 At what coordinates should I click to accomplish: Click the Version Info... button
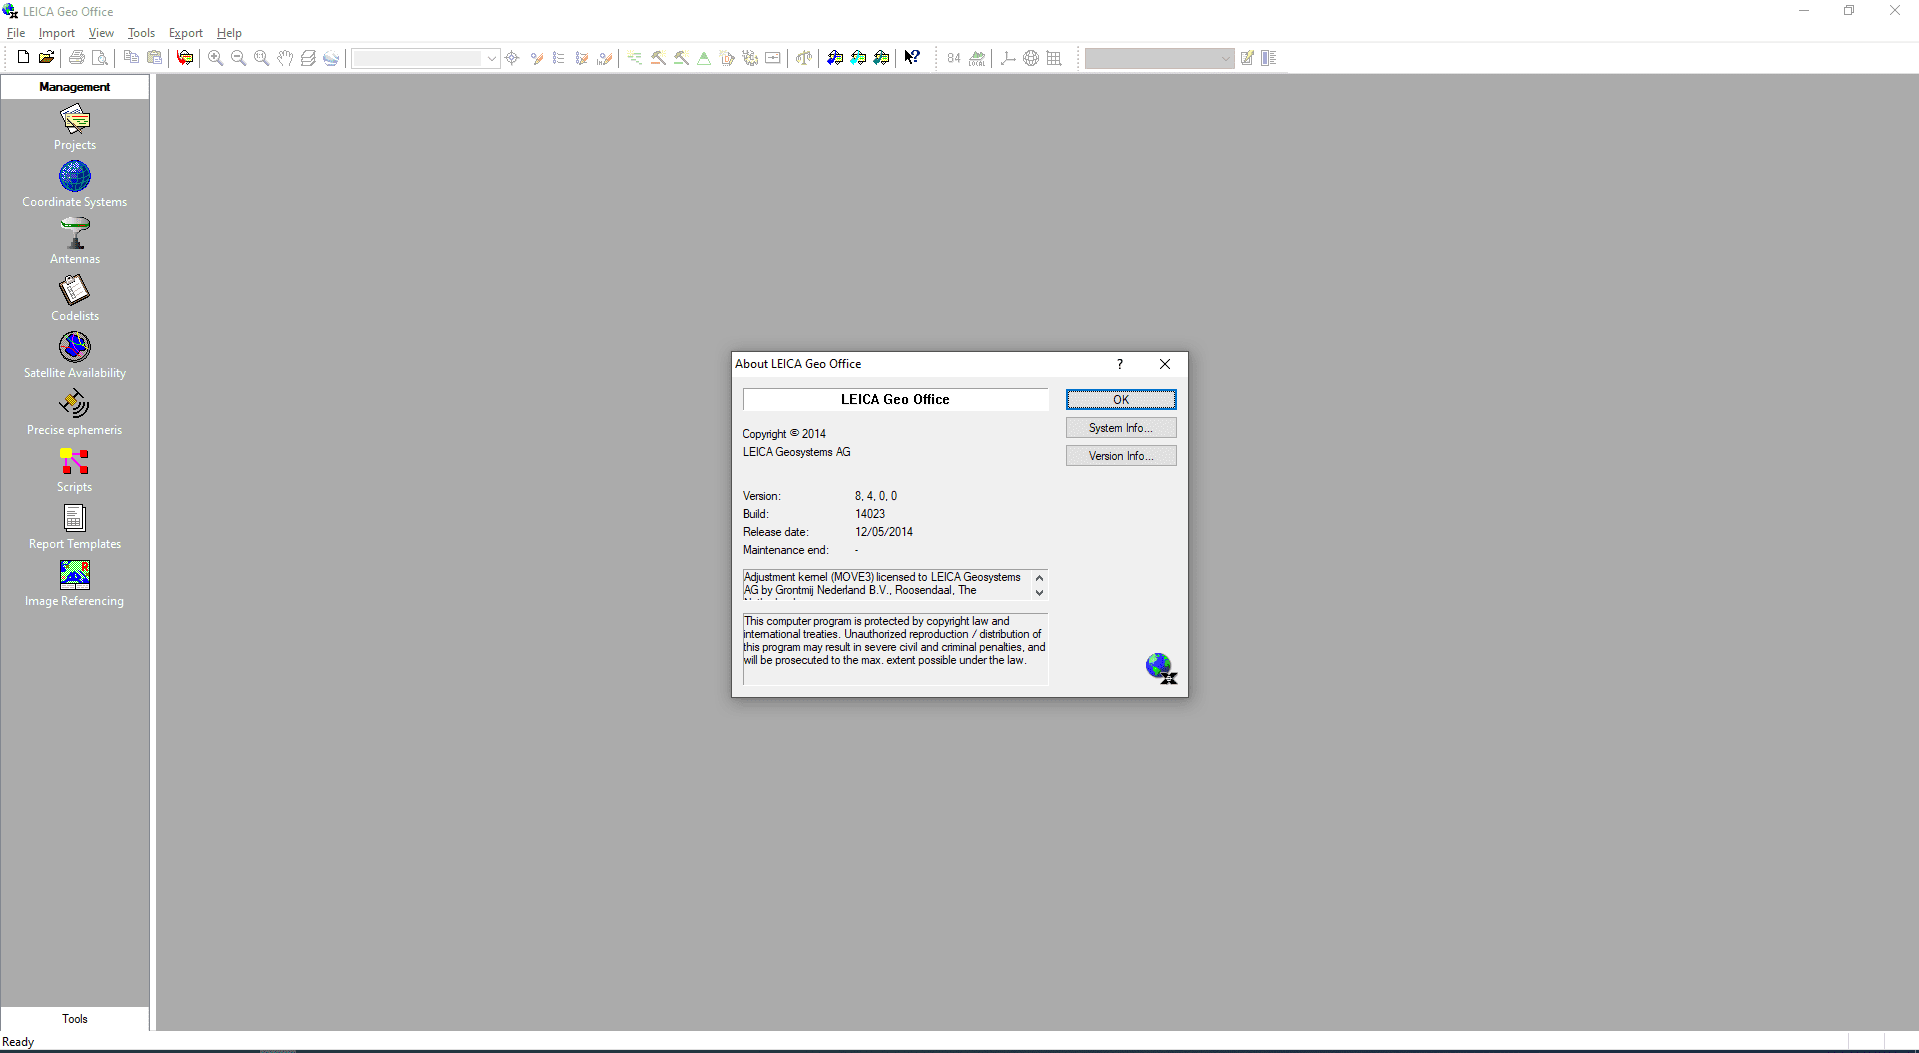coord(1121,456)
